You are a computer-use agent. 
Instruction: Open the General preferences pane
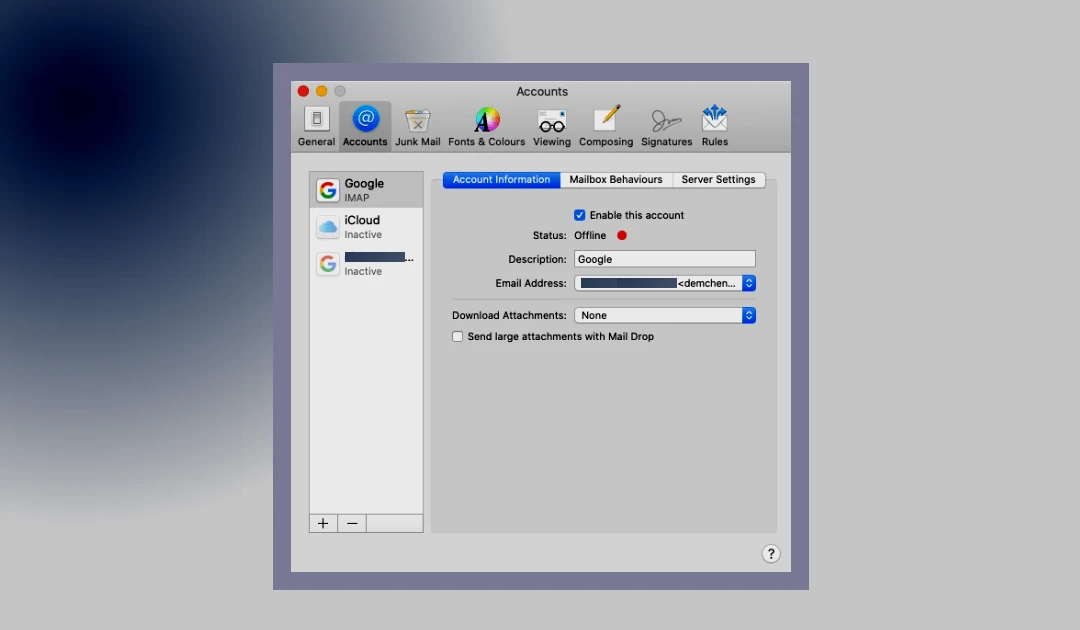coord(316,127)
